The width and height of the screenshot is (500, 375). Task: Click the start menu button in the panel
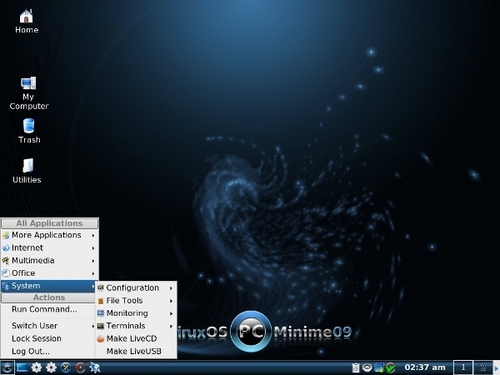(7, 368)
